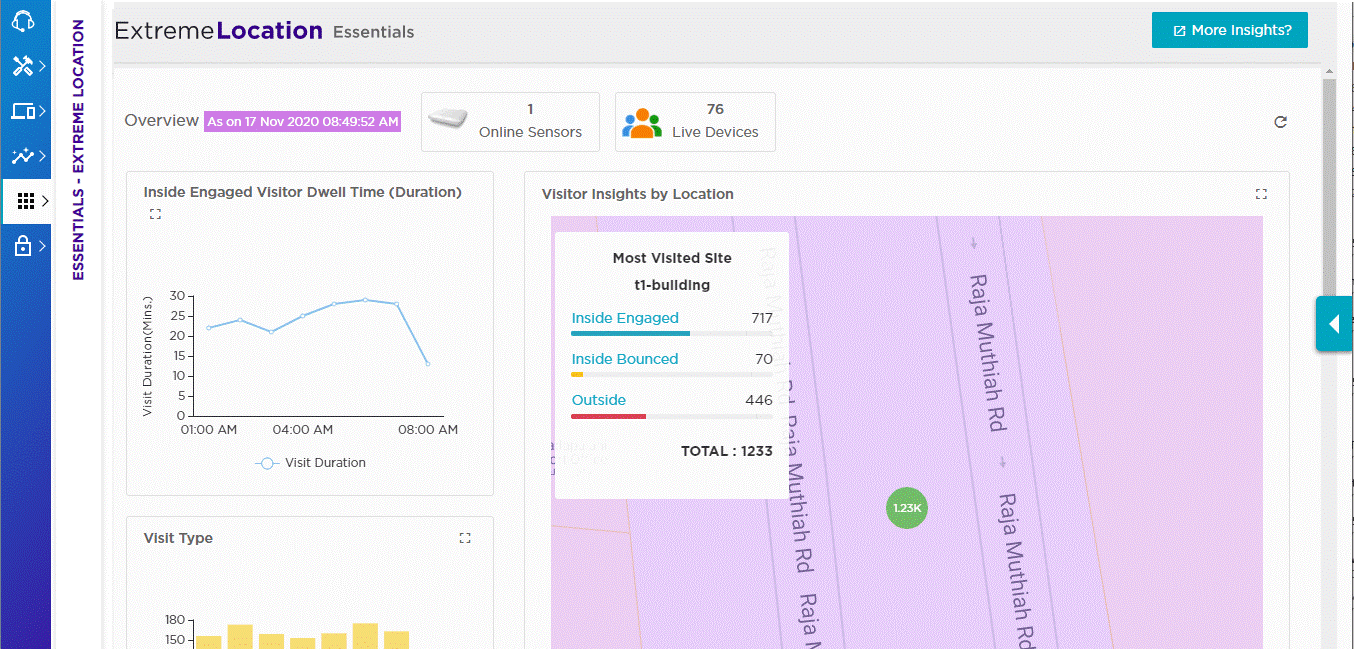Screen dimensions: 1354x649
Task: Click the refresh icon in Overview row
Action: 1280,122
